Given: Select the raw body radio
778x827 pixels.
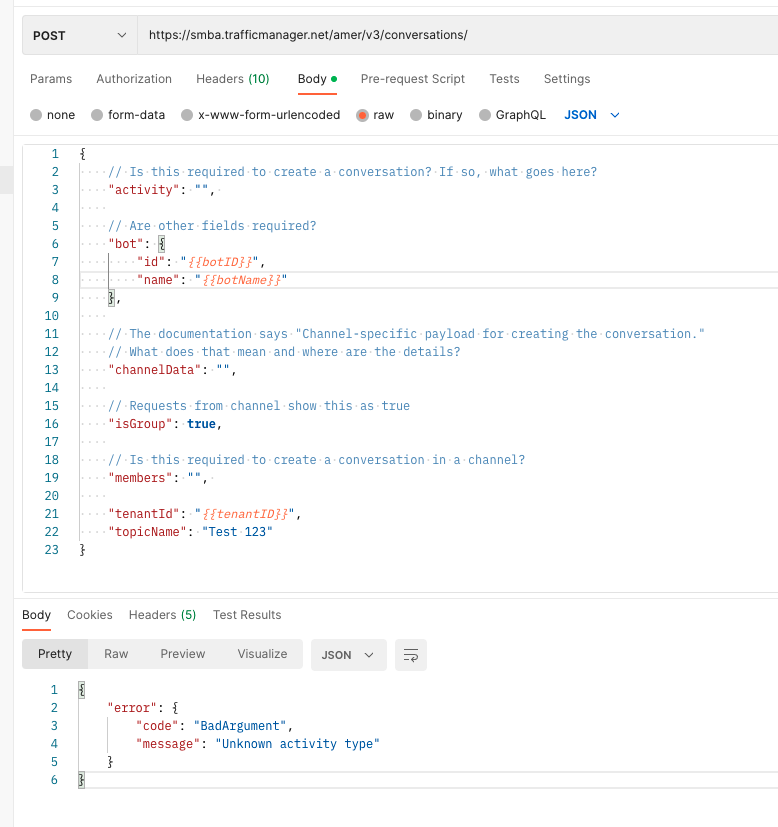Looking at the screenshot, I should [x=362, y=115].
